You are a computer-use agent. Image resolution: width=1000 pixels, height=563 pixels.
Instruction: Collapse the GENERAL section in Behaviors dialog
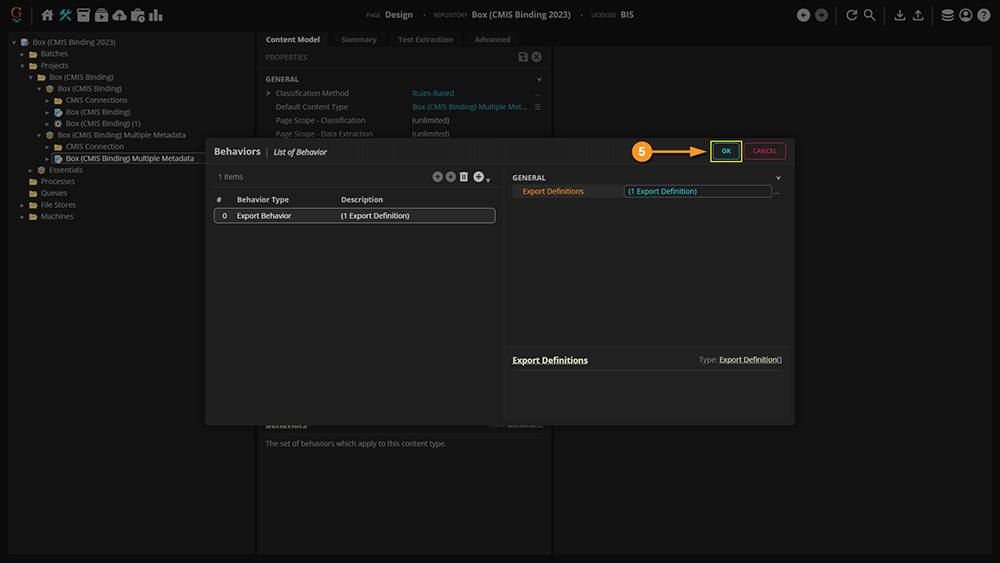(x=778, y=178)
